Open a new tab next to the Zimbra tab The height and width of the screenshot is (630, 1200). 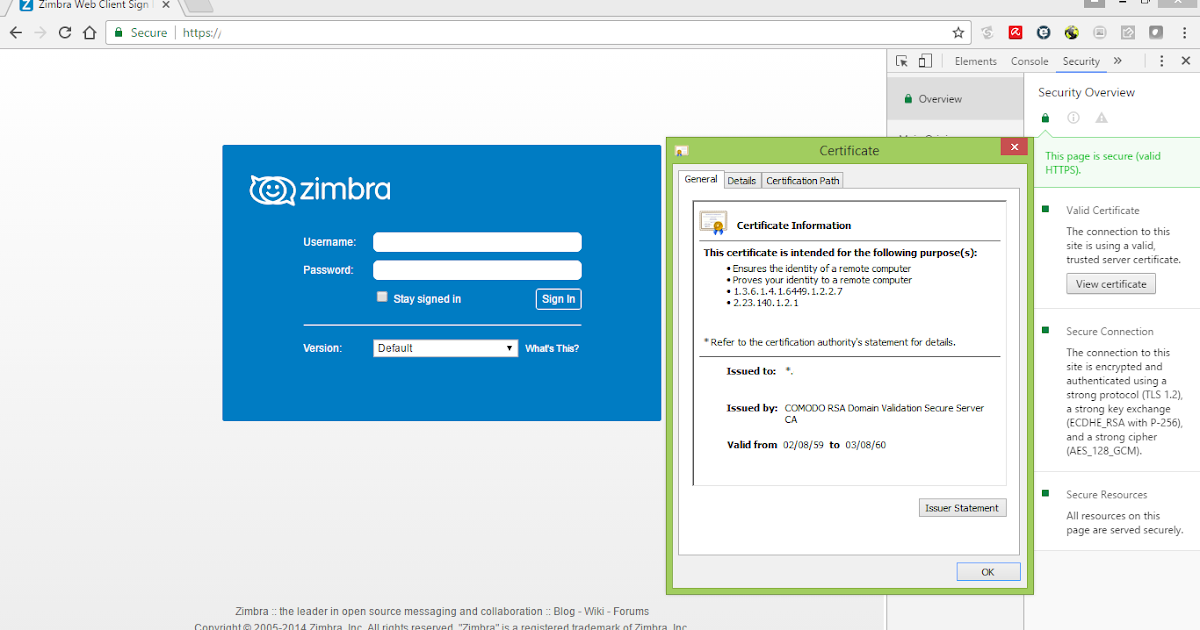[197, 5]
